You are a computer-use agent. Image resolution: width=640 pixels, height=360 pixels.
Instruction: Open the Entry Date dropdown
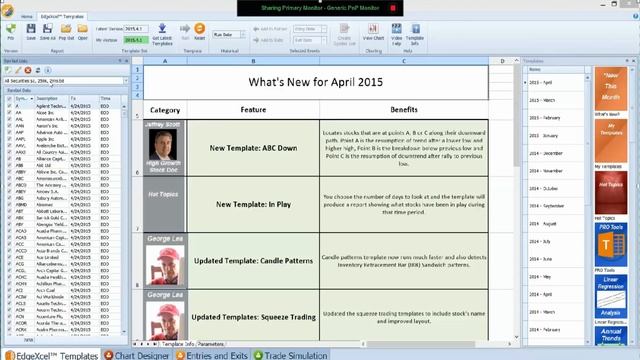[x=324, y=29]
